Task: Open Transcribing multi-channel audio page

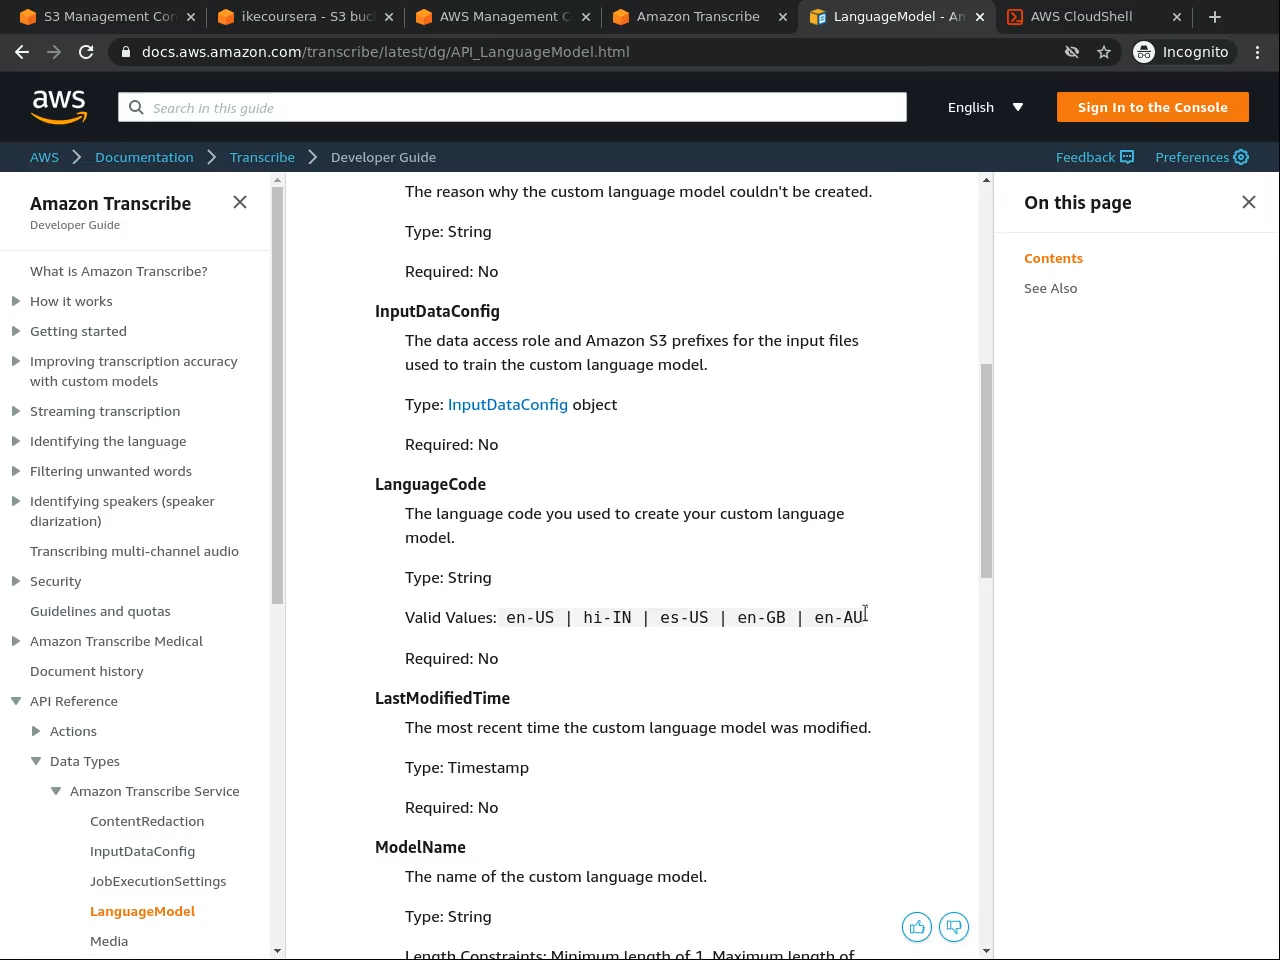Action: pyautogui.click(x=134, y=551)
